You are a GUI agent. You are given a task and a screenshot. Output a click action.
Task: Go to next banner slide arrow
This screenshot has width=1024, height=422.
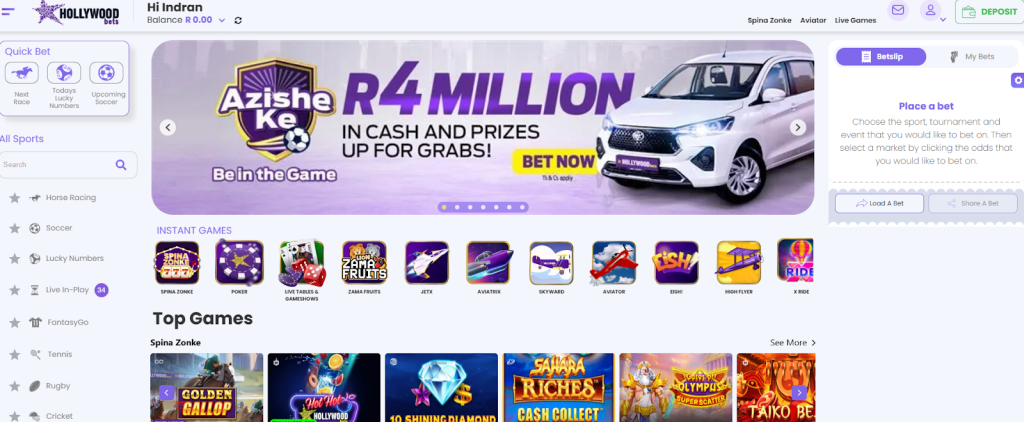(x=797, y=127)
